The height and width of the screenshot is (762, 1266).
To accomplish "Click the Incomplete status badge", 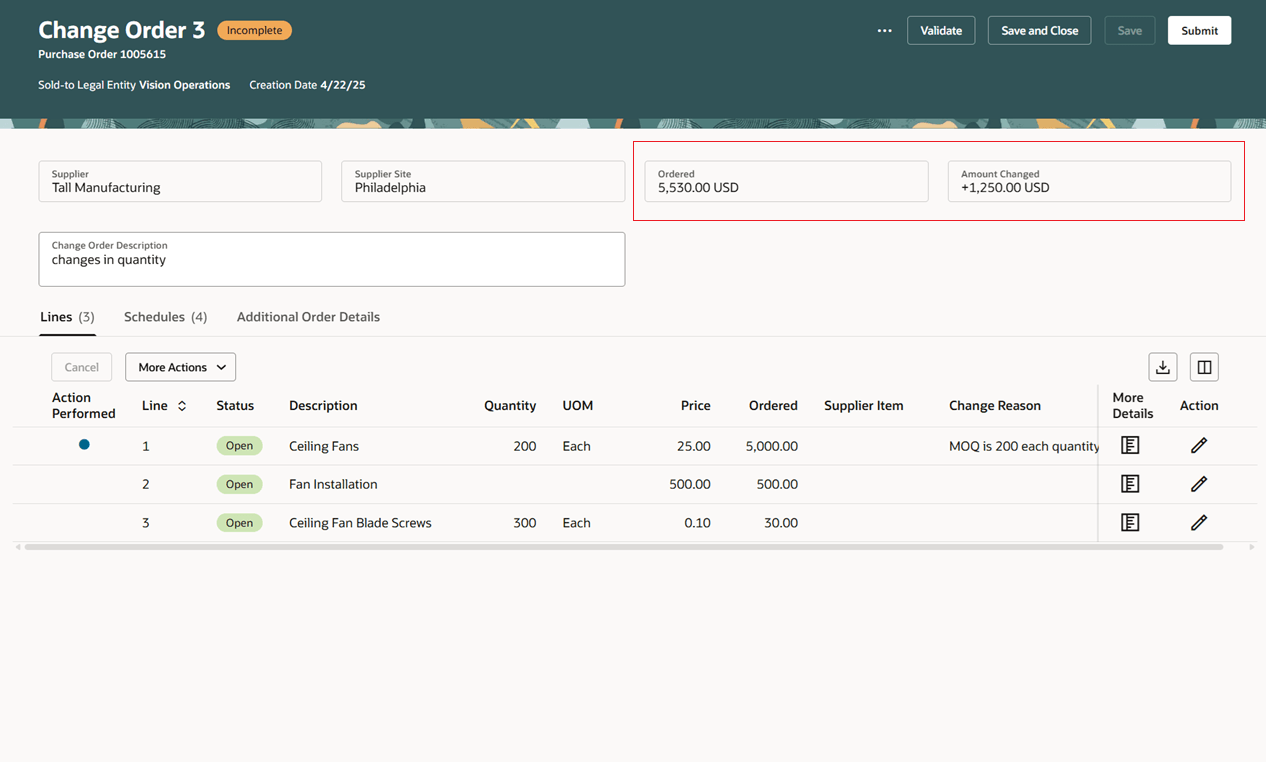I will pos(254,30).
